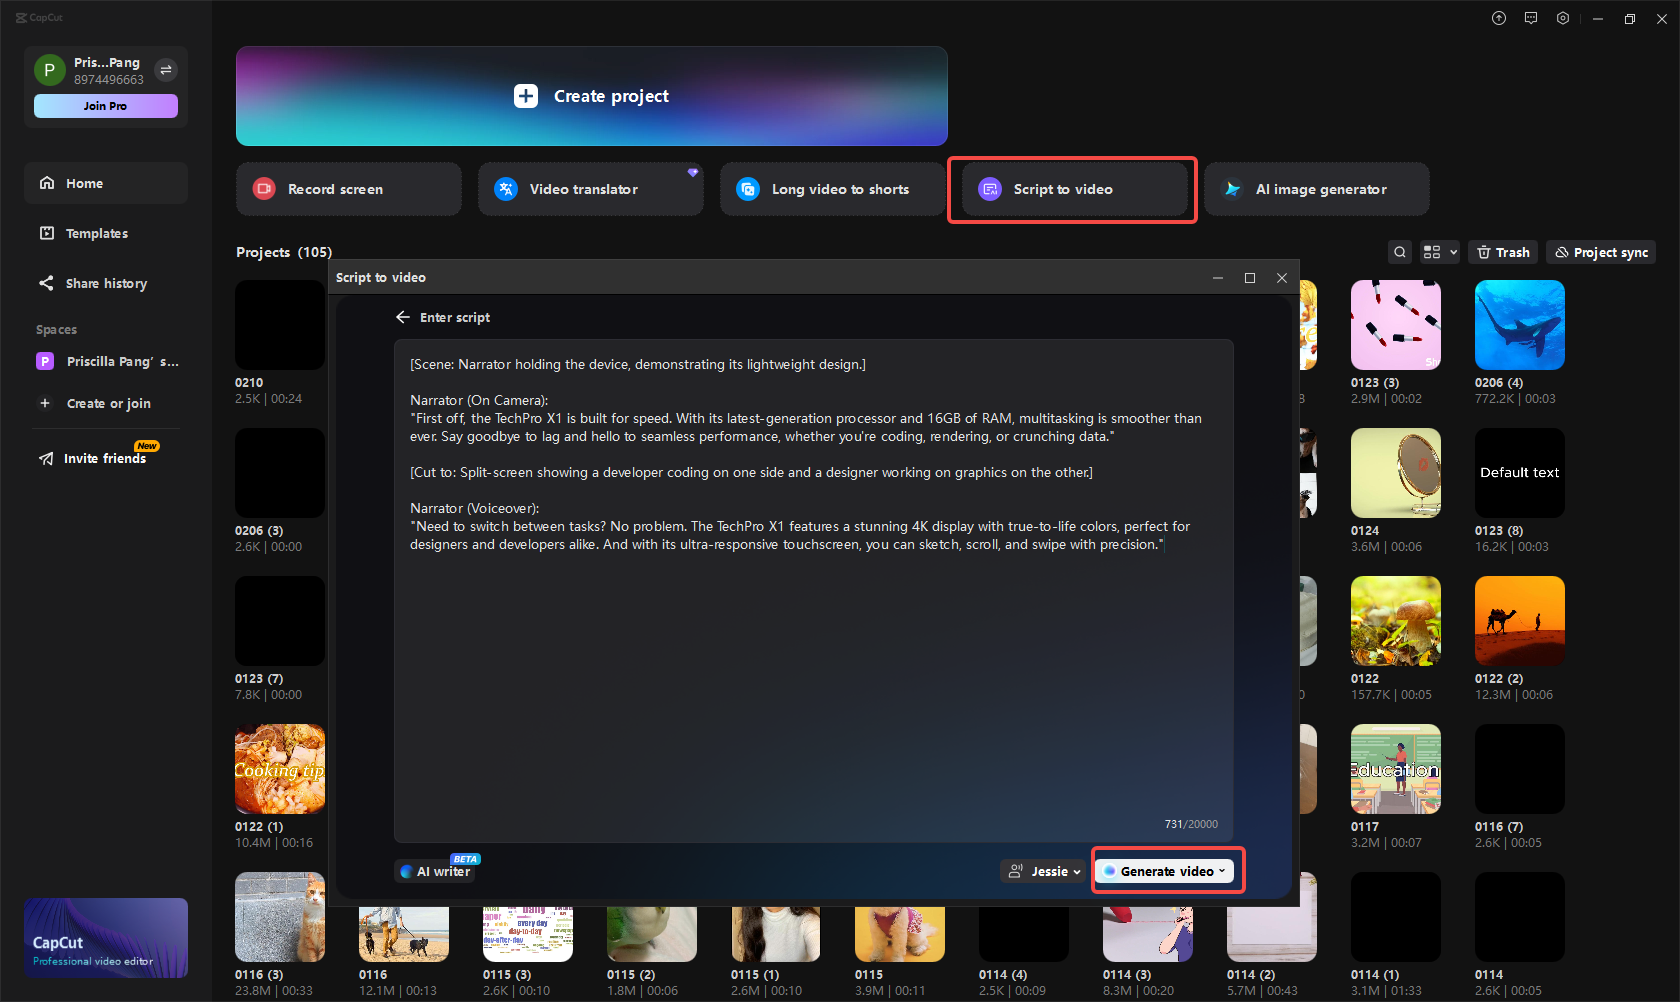Click the Home house icon

47,183
